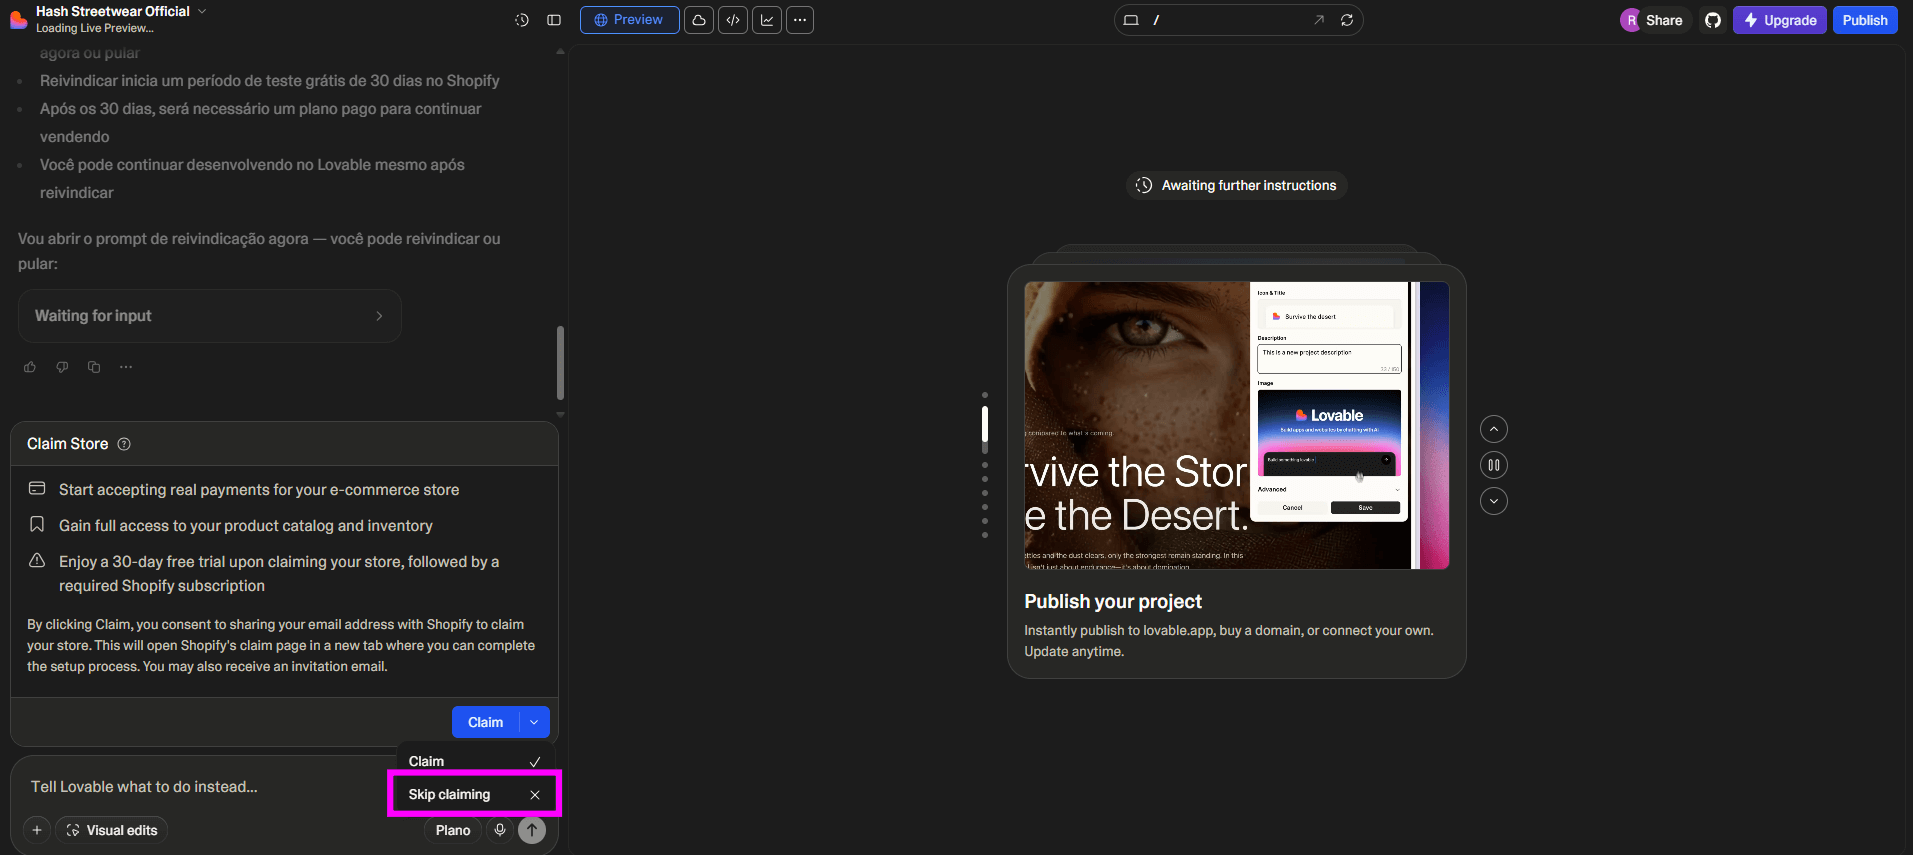Expand the Waiting for input row
Screen dimensions: 1913x855
point(210,316)
